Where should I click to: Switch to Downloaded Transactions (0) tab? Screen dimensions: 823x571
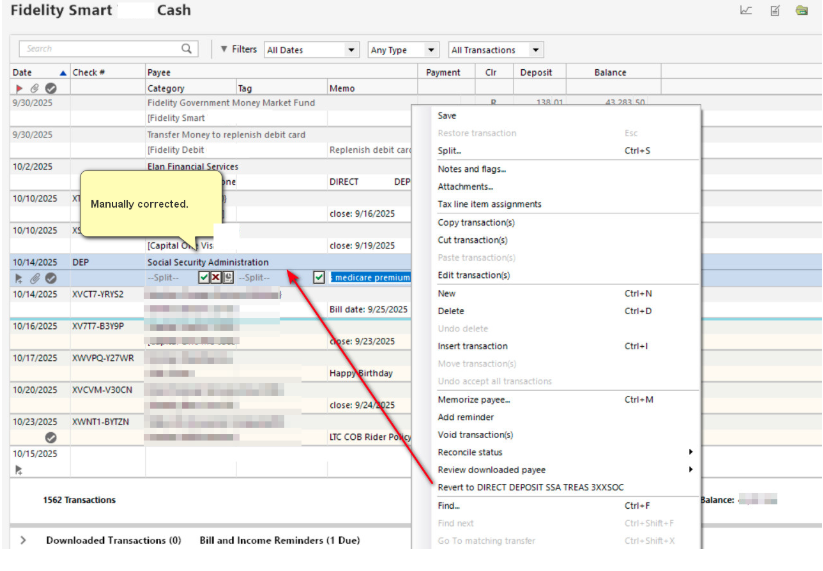tap(113, 540)
